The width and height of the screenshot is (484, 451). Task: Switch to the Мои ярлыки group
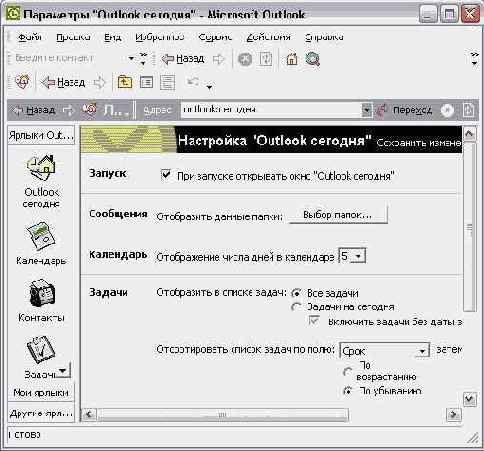(41, 393)
